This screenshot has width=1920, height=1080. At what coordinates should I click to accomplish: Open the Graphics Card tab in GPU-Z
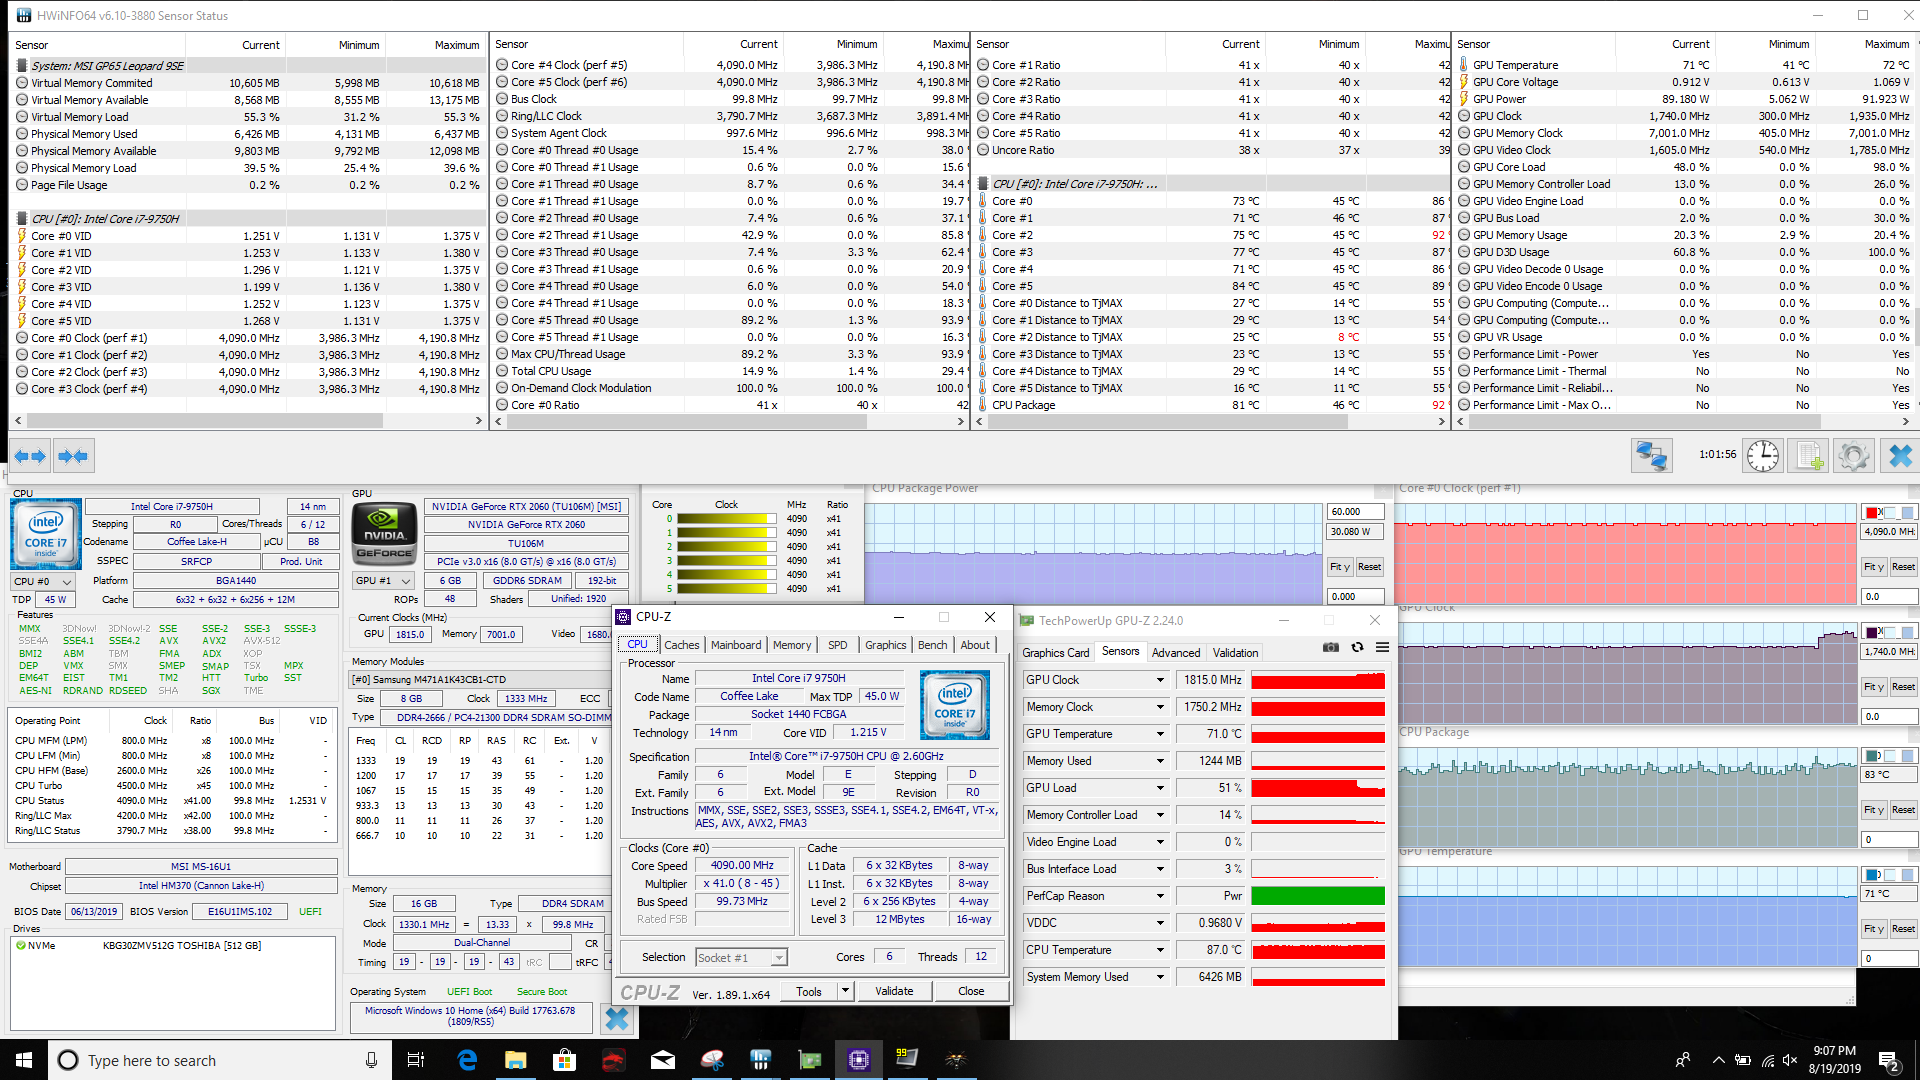coord(1055,652)
